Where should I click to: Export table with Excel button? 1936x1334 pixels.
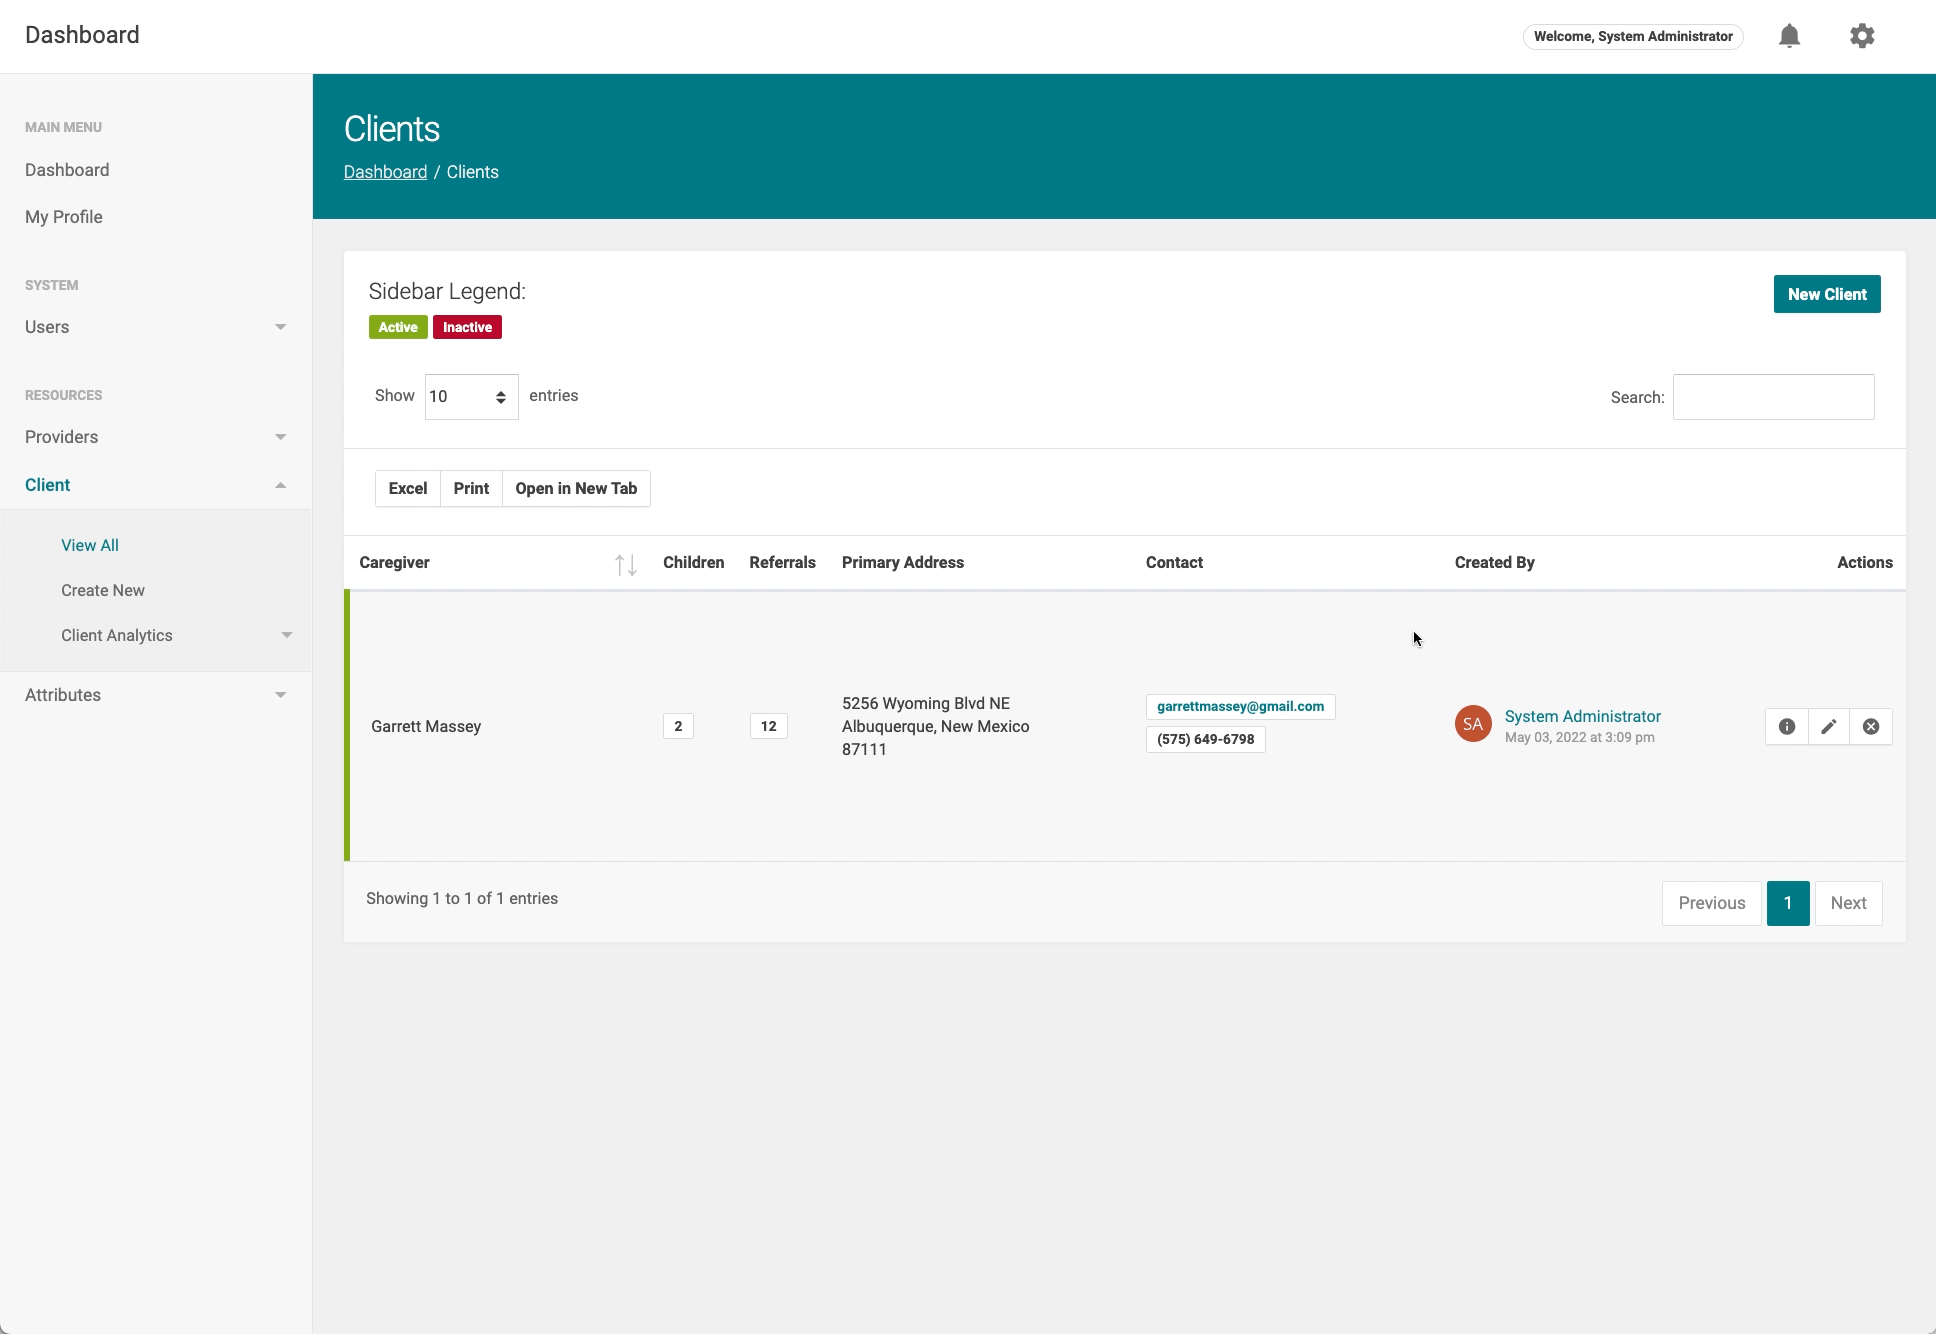click(x=407, y=488)
